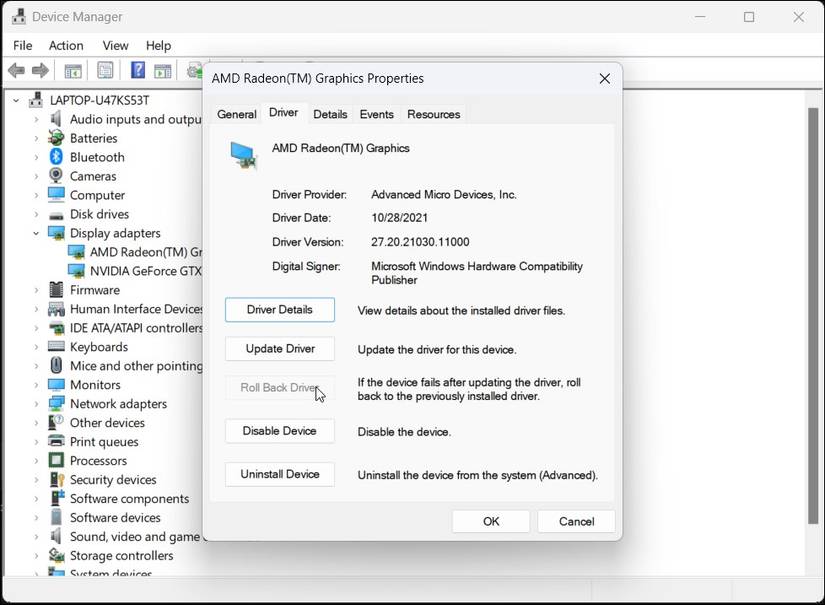Click the Back navigation arrow
Screen dimensions: 825x605
click(x=15, y=70)
